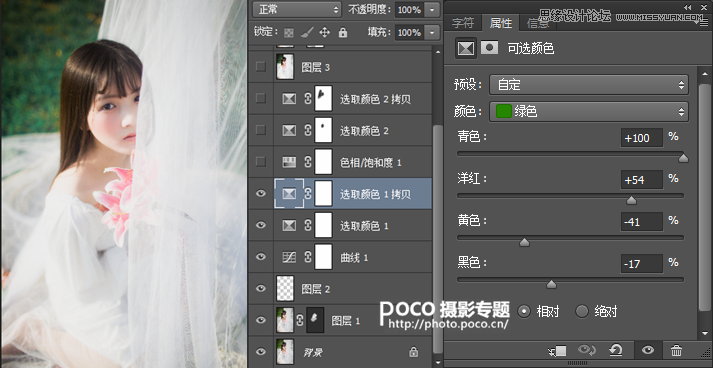The height and width of the screenshot is (368, 713).
Task: Reset adjustment to defaults icon
Action: (615, 350)
